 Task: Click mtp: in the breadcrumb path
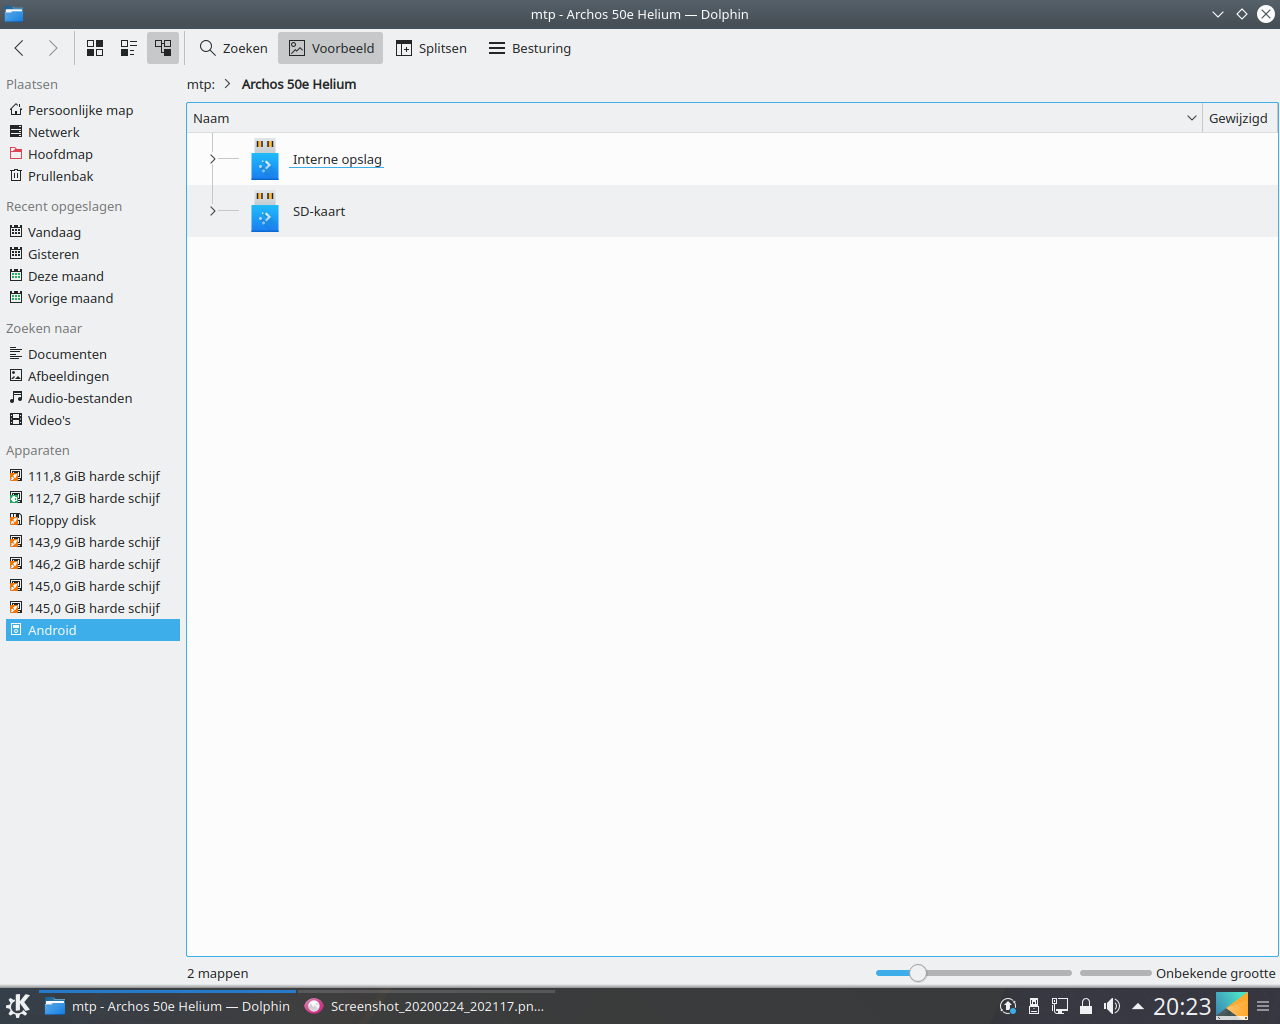[x=201, y=84]
